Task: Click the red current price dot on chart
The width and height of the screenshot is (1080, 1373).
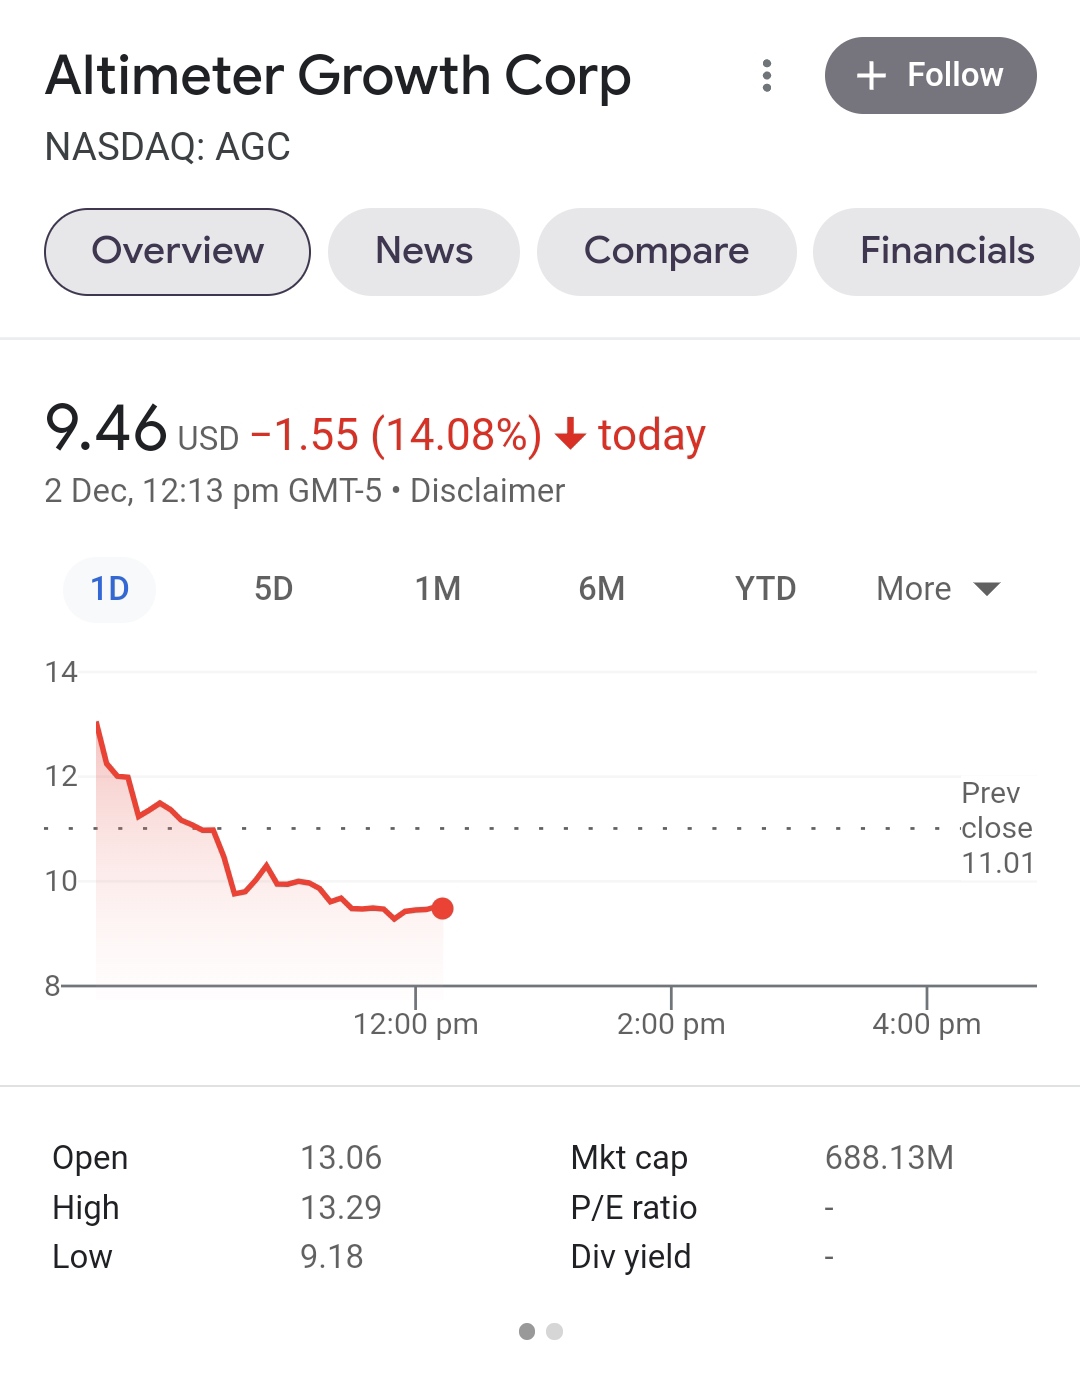Action: [x=442, y=908]
